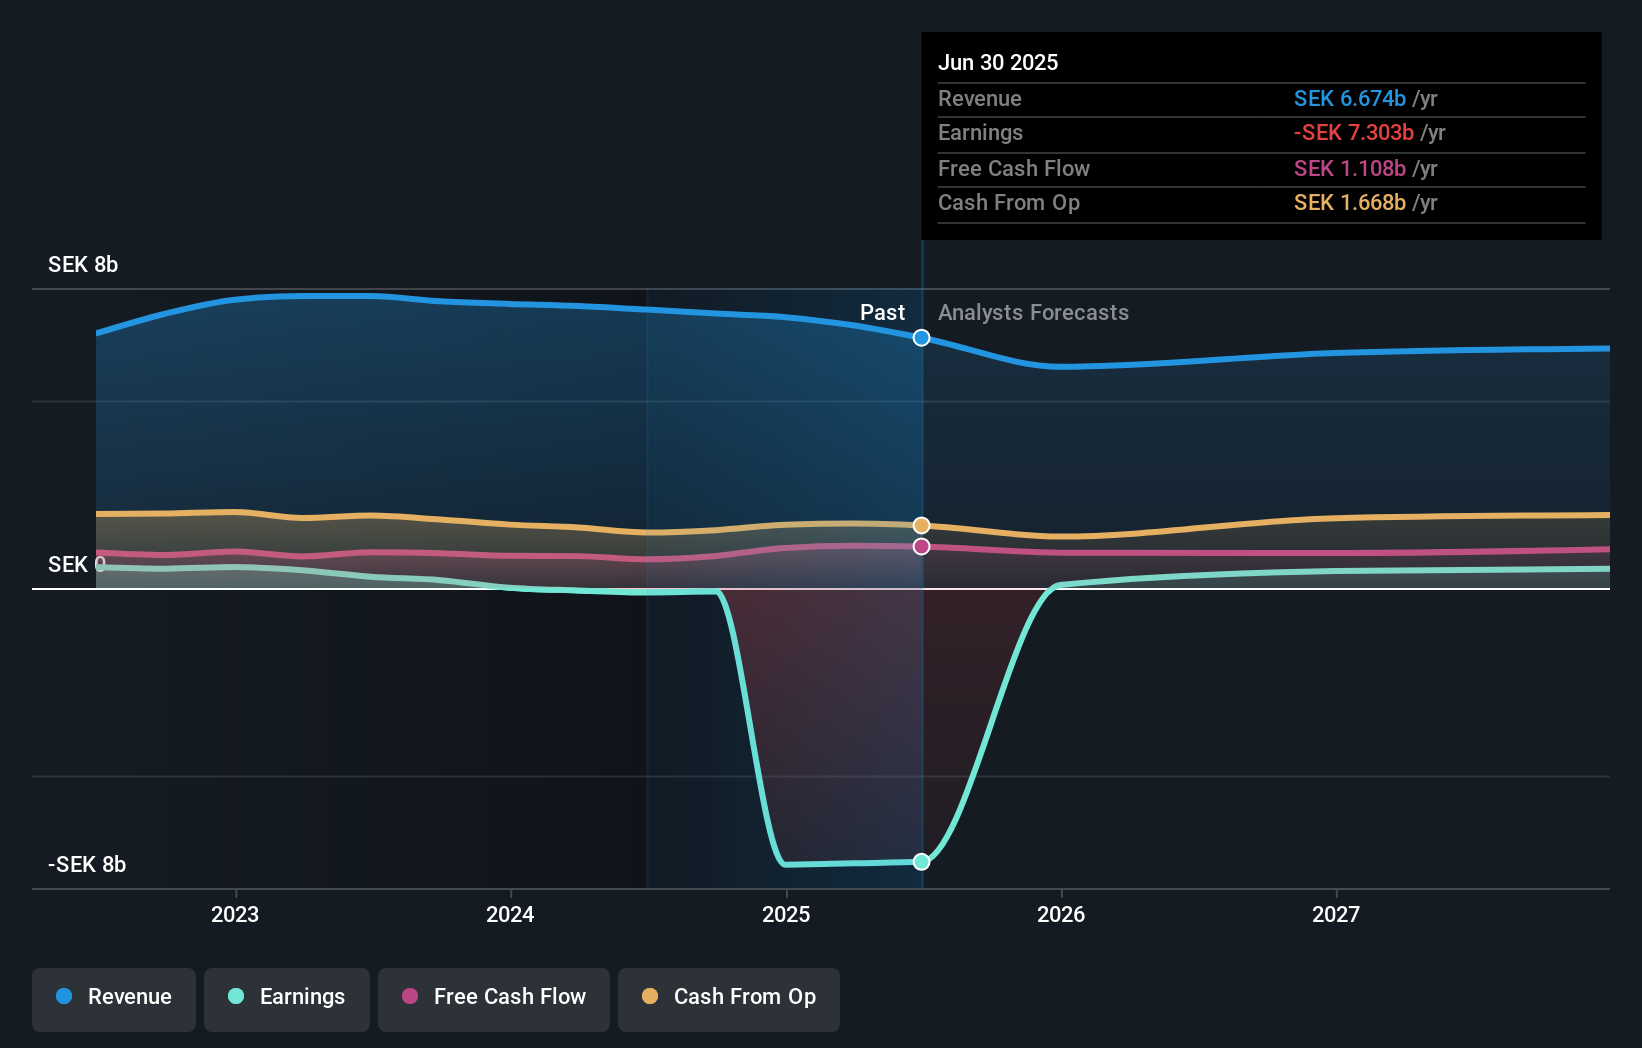
Task: Click the pink Free Cash Flow legend dot
Action: click(409, 997)
